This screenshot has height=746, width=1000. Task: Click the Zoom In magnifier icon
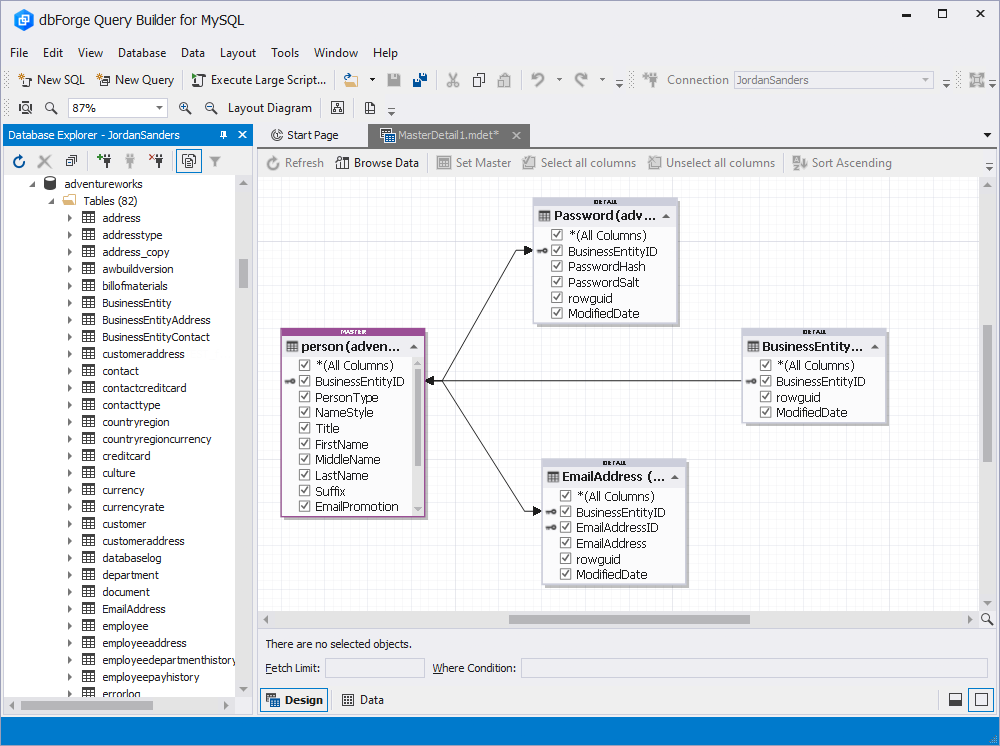185,108
